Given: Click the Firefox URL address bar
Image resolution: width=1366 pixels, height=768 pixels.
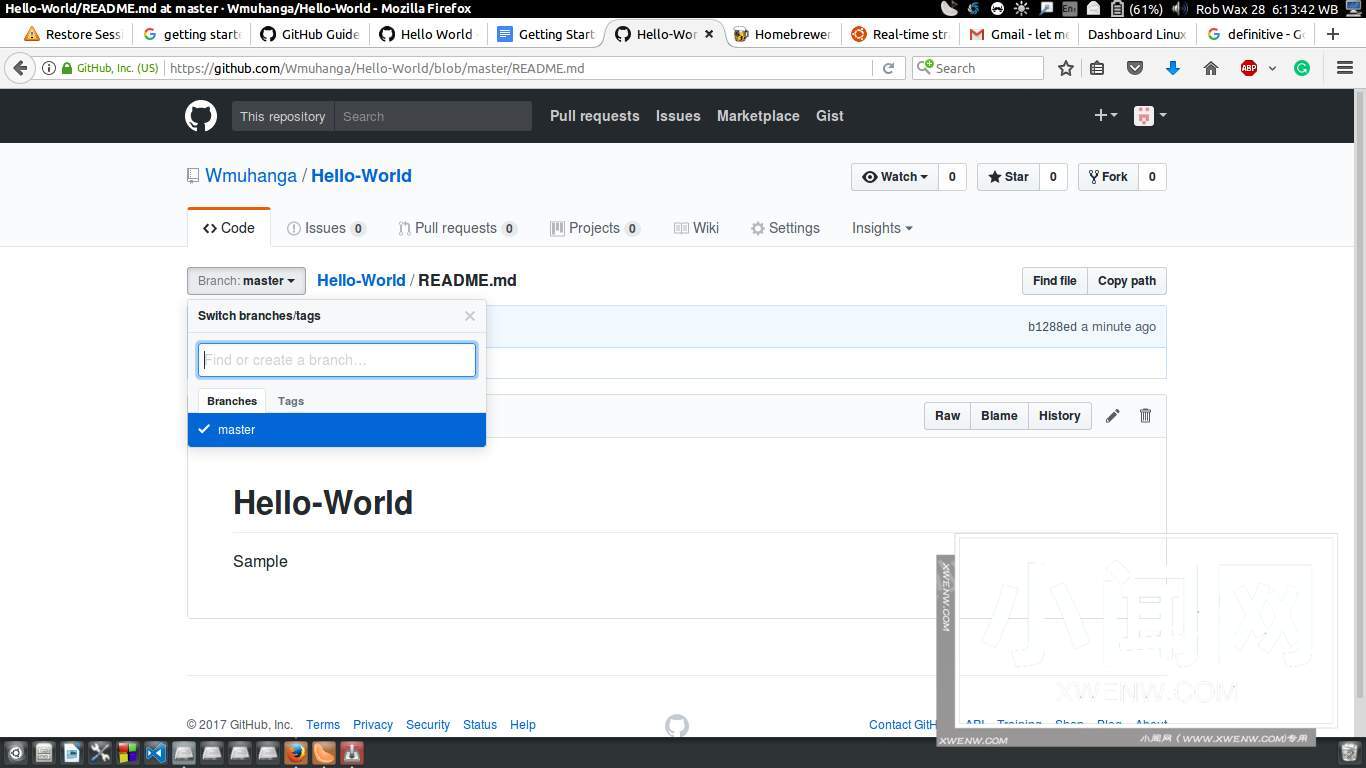Looking at the screenshot, I should pyautogui.click(x=518, y=68).
